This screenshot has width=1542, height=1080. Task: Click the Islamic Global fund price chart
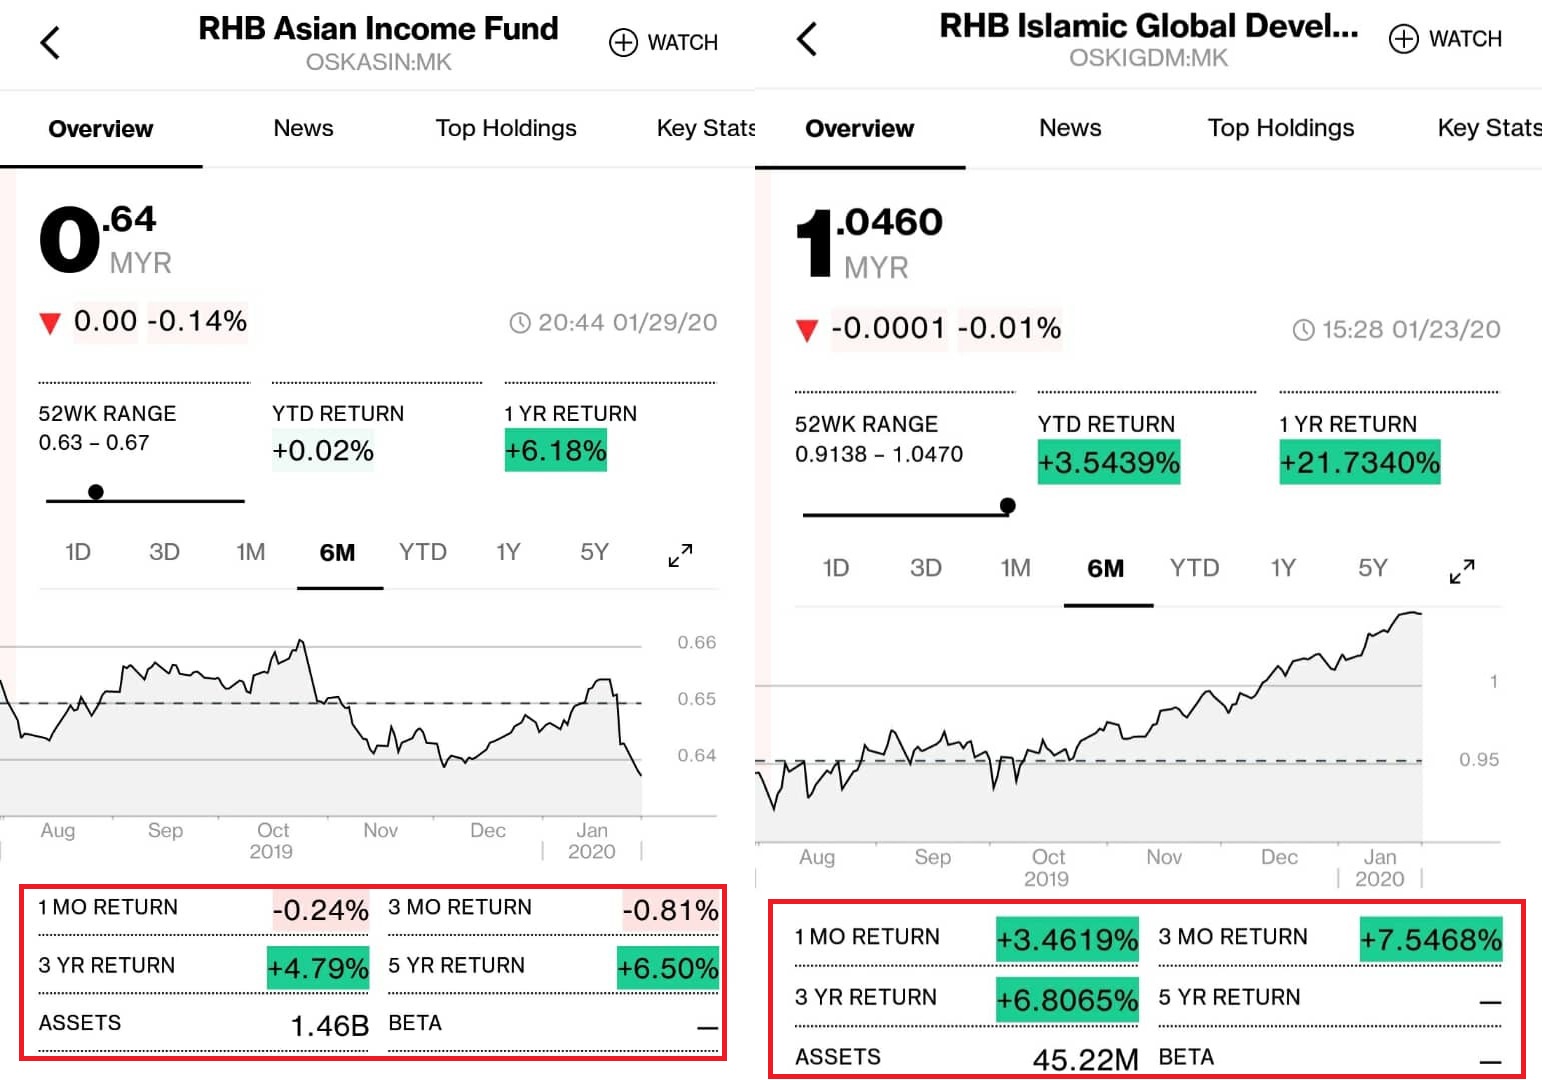[1088, 725]
